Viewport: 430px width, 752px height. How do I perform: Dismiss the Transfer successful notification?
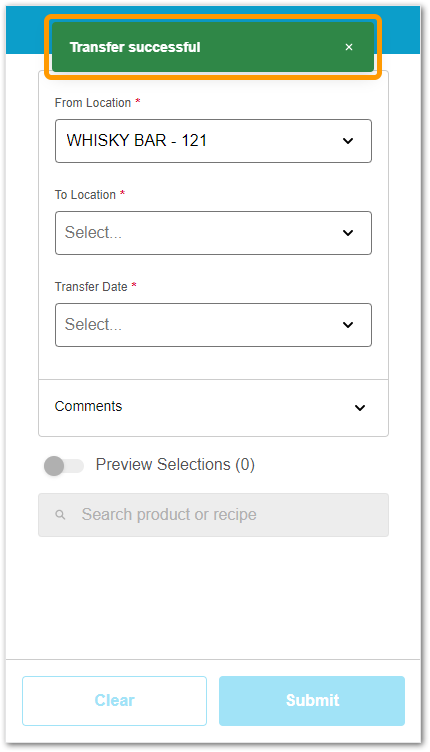click(x=349, y=47)
